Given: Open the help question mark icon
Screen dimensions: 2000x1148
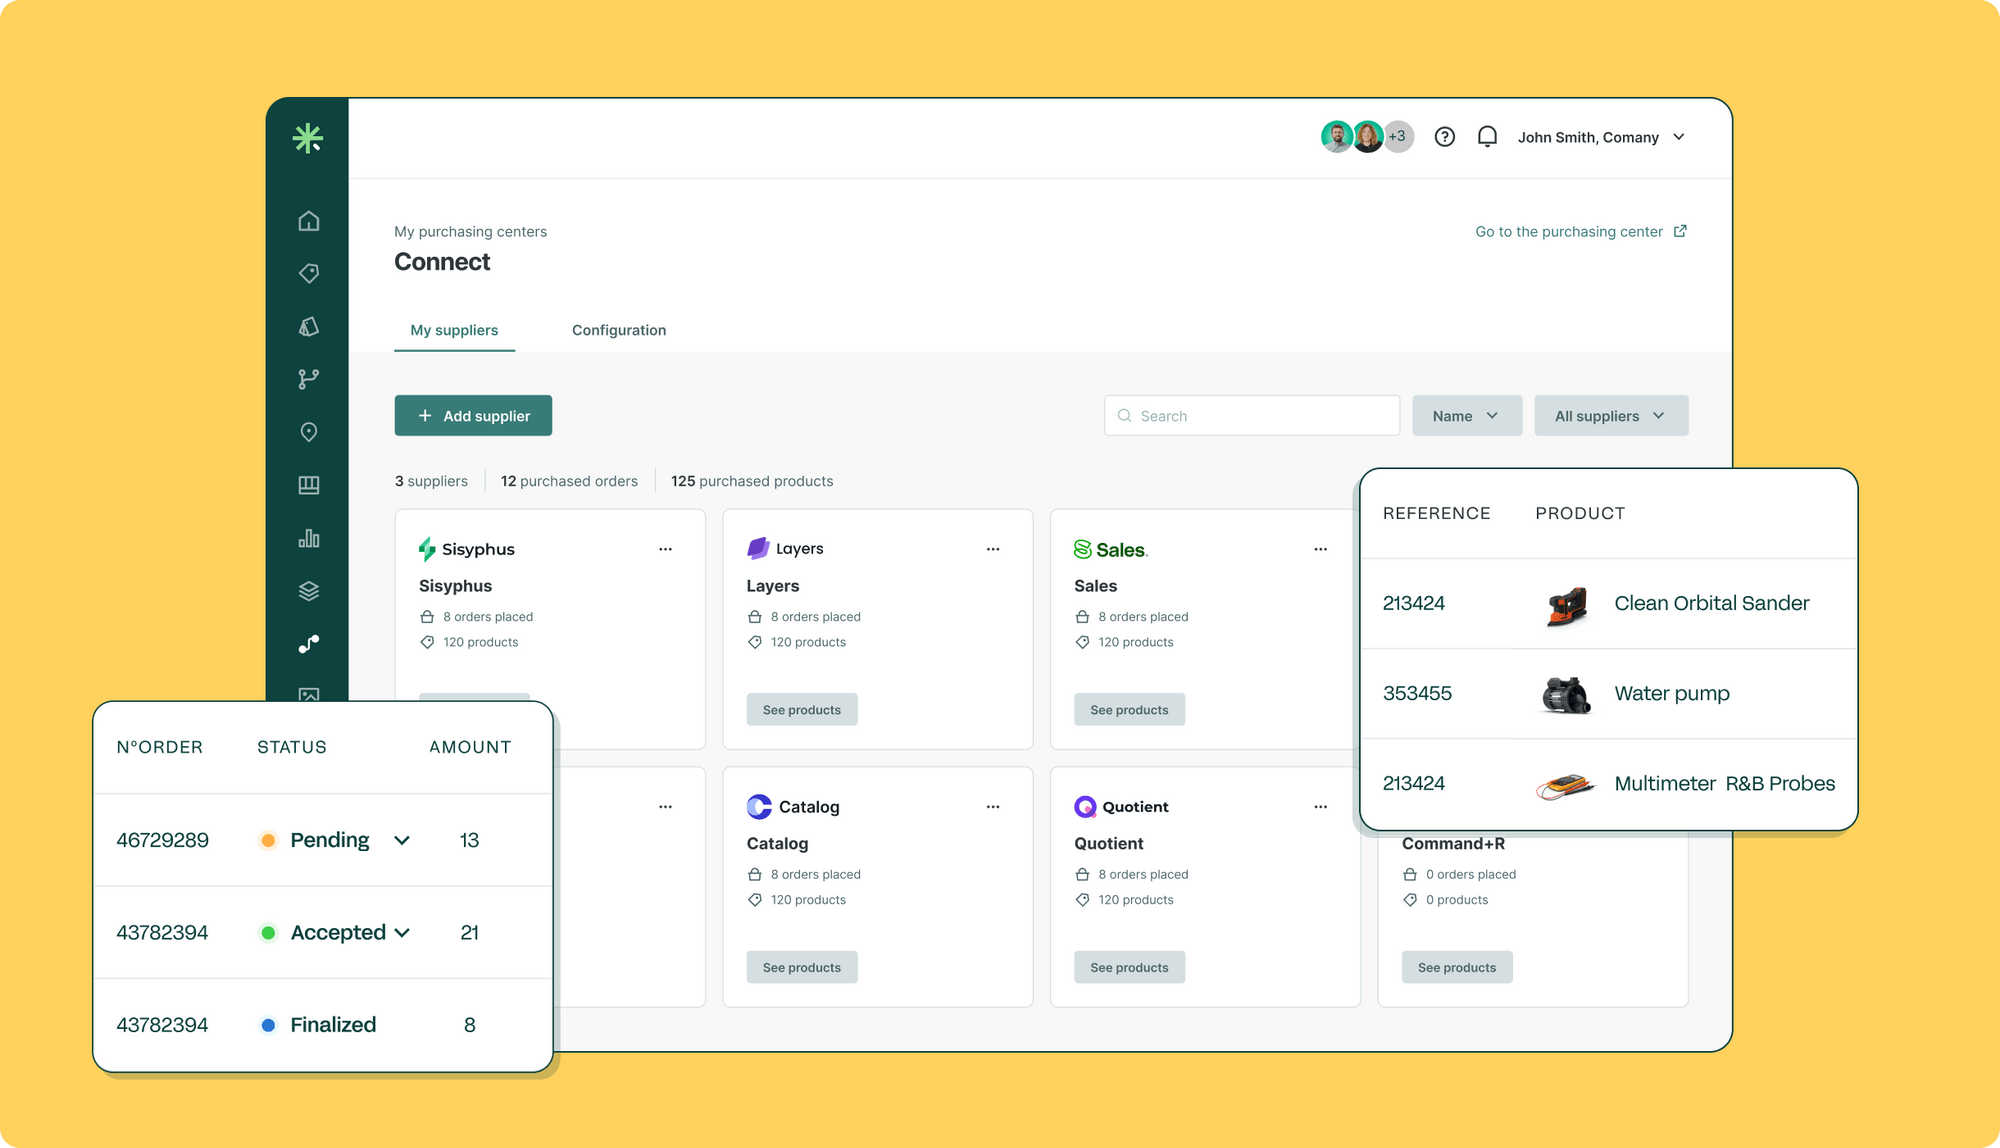Looking at the screenshot, I should tap(1444, 137).
